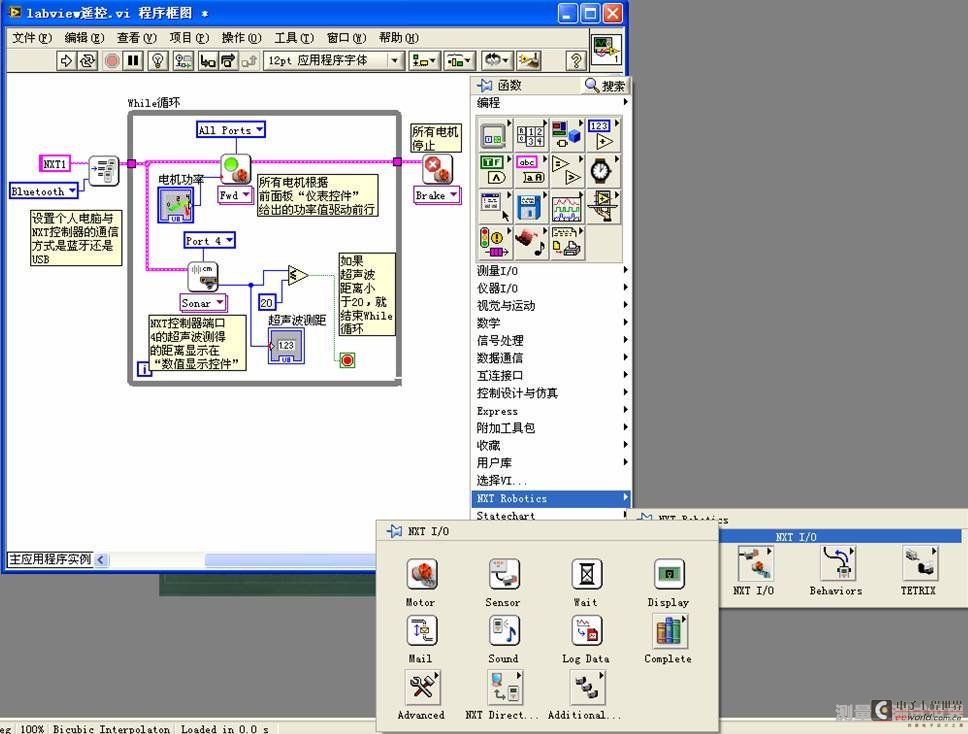Click the Abort Execution stop button

112,60
